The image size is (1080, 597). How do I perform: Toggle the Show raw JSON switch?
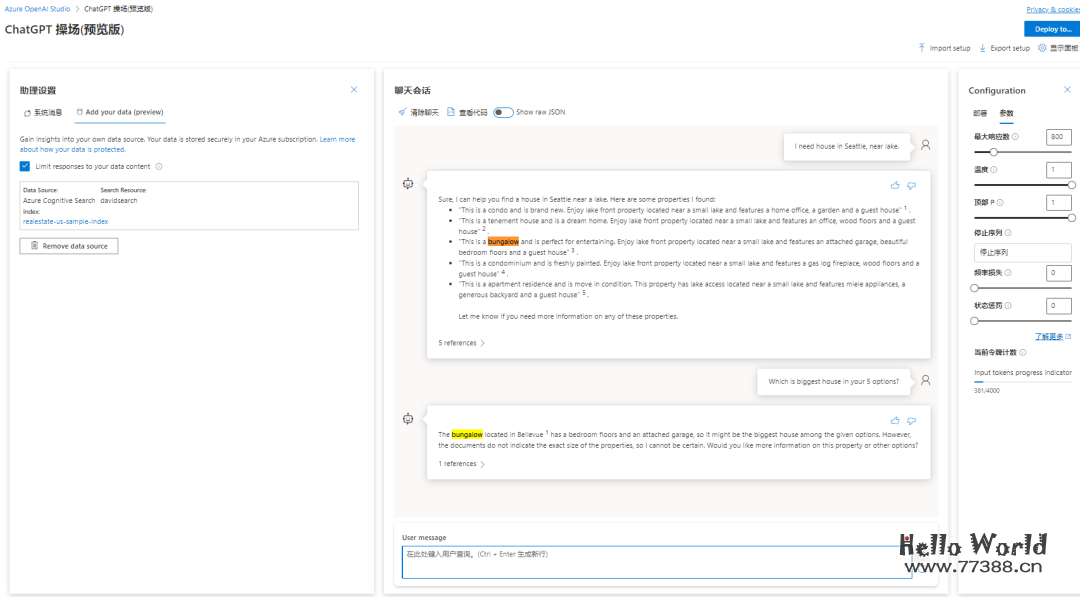(503, 113)
